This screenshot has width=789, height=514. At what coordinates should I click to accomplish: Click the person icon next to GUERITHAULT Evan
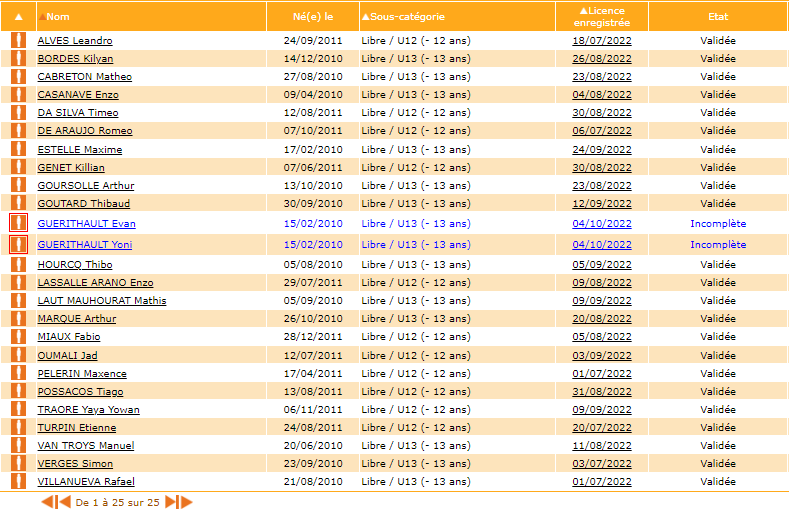18,223
